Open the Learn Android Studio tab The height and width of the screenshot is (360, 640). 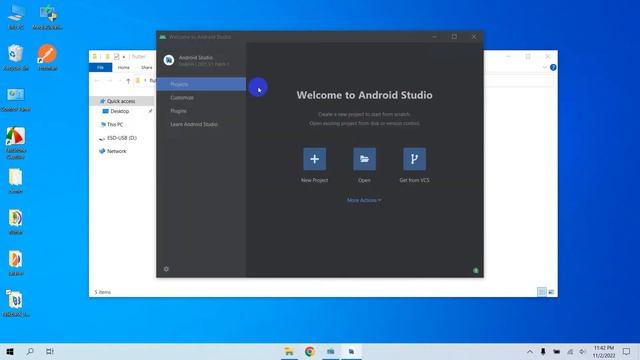click(x=194, y=124)
